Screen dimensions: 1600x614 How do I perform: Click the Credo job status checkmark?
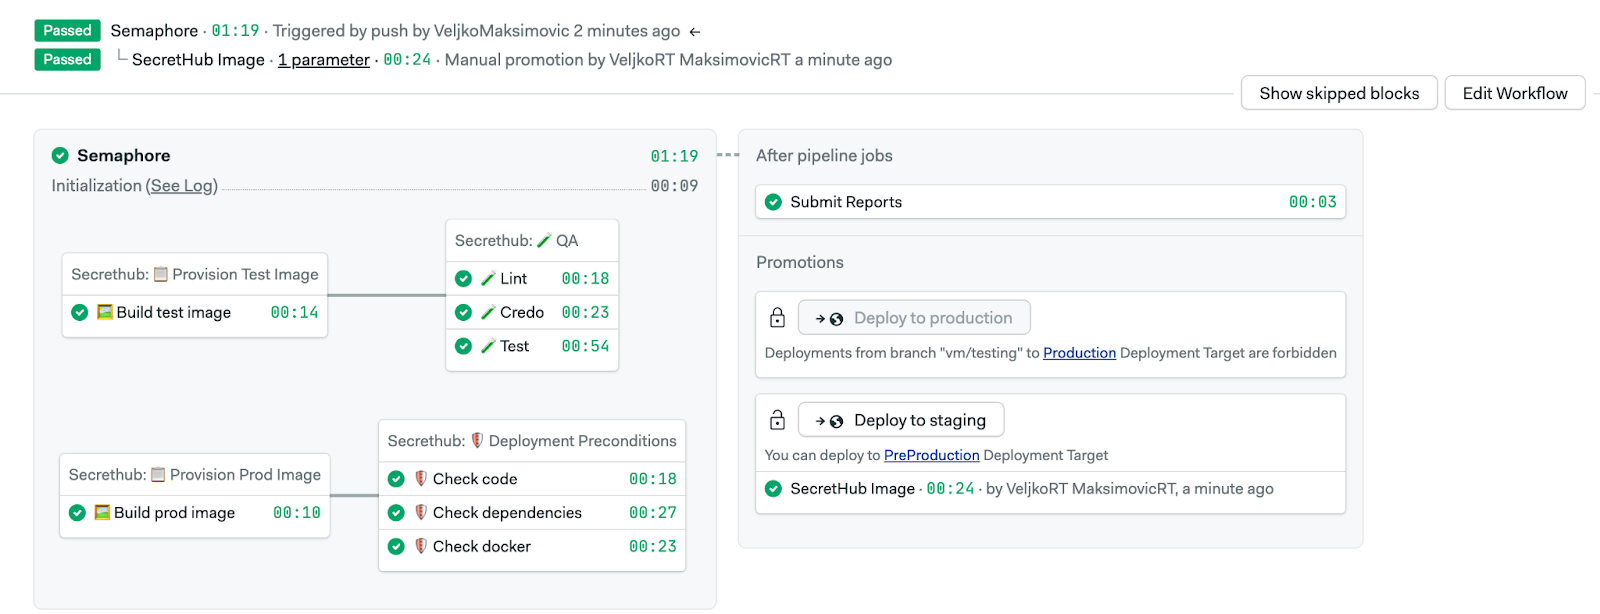click(x=463, y=312)
